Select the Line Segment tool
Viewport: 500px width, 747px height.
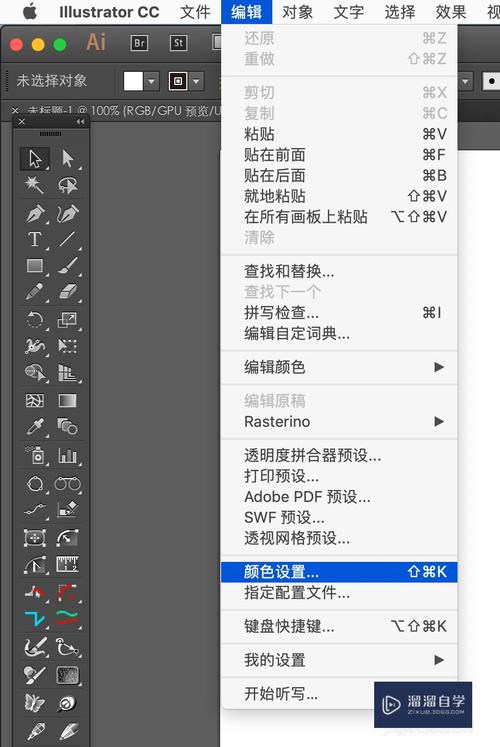pos(68,239)
